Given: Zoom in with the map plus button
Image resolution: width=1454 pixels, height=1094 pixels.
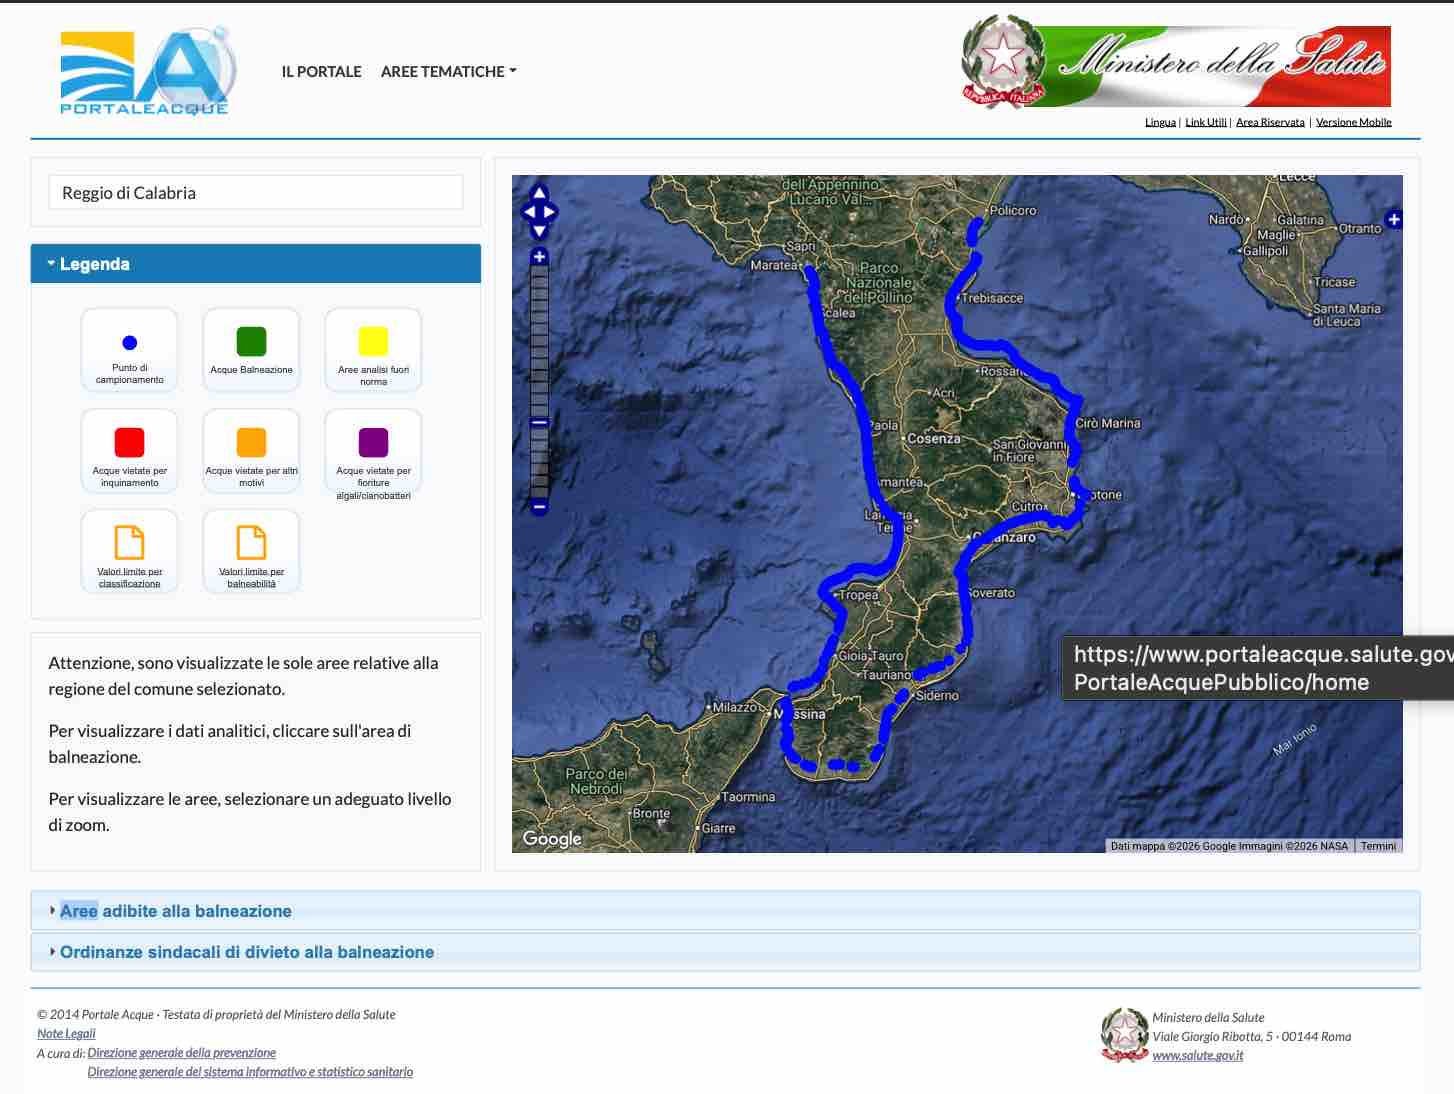Looking at the screenshot, I should tap(539, 257).
